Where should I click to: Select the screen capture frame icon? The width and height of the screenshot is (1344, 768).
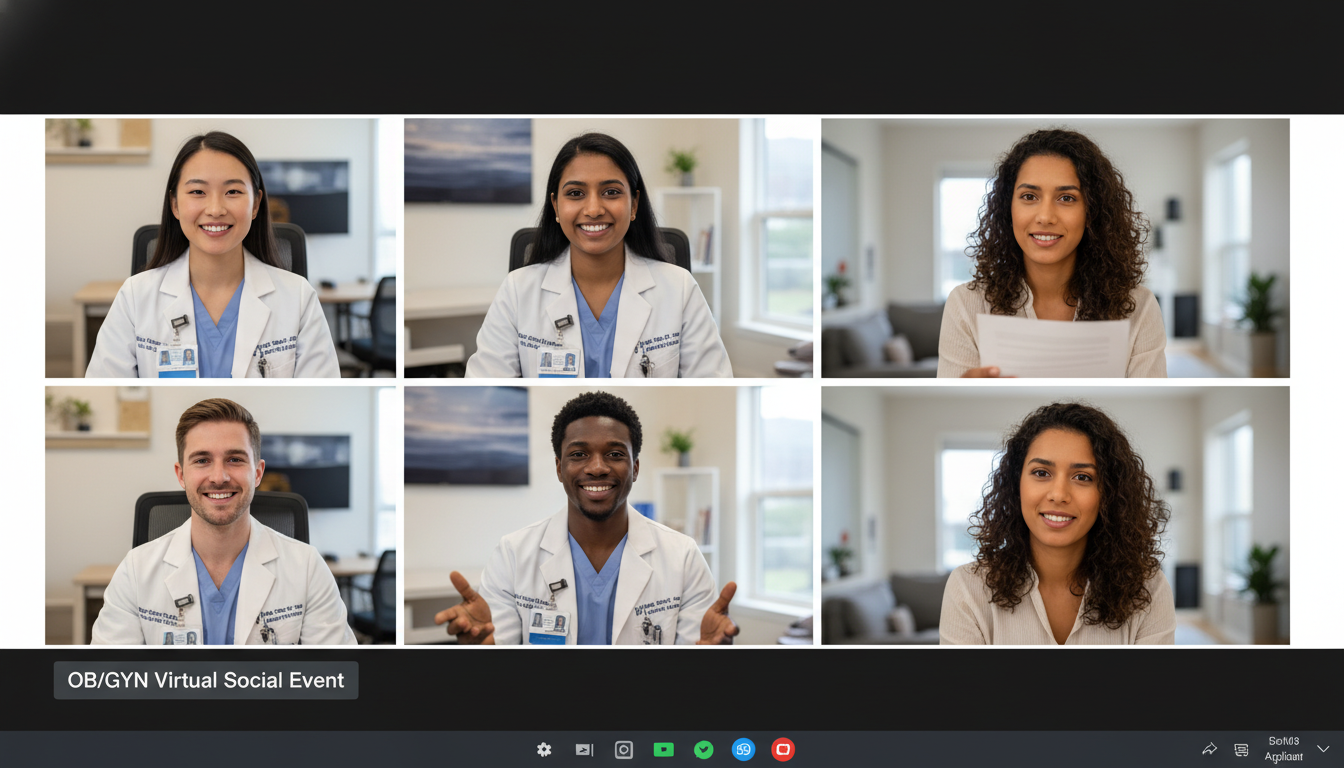coord(623,749)
